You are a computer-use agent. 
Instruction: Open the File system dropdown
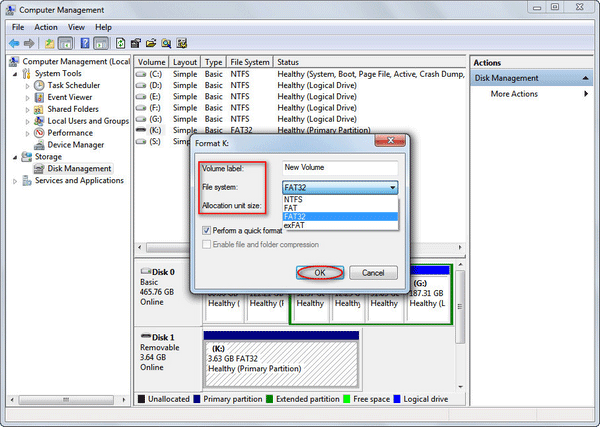339,187
